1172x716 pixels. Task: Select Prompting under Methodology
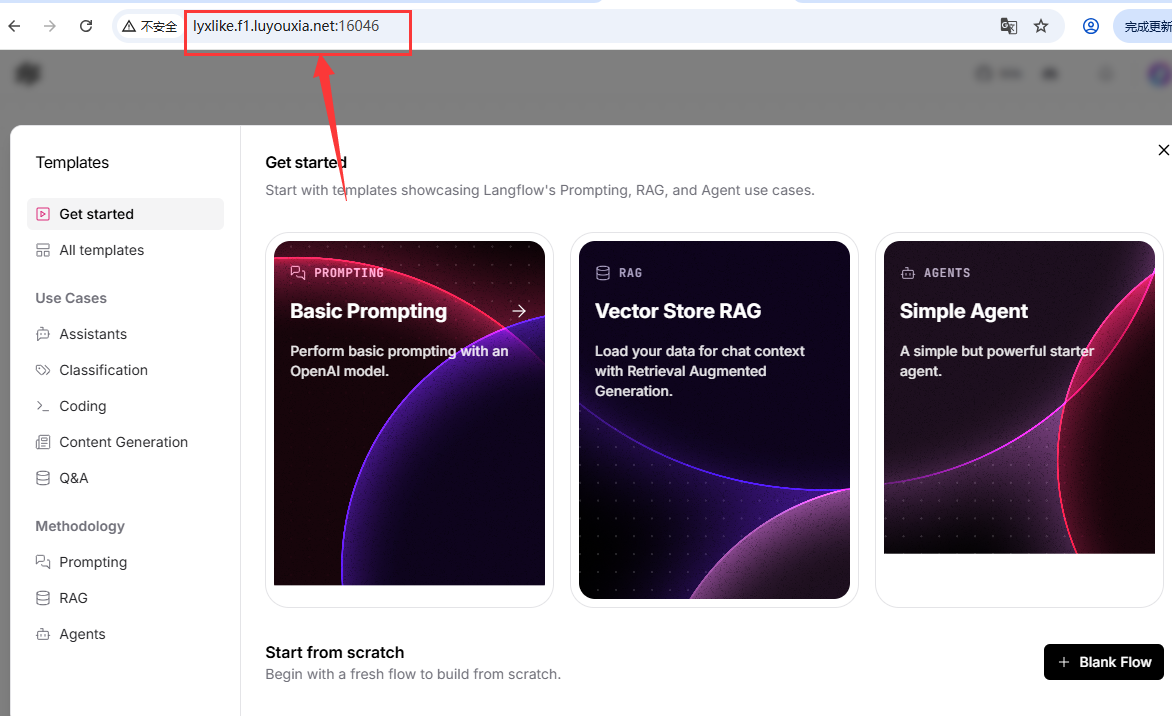coord(126,562)
